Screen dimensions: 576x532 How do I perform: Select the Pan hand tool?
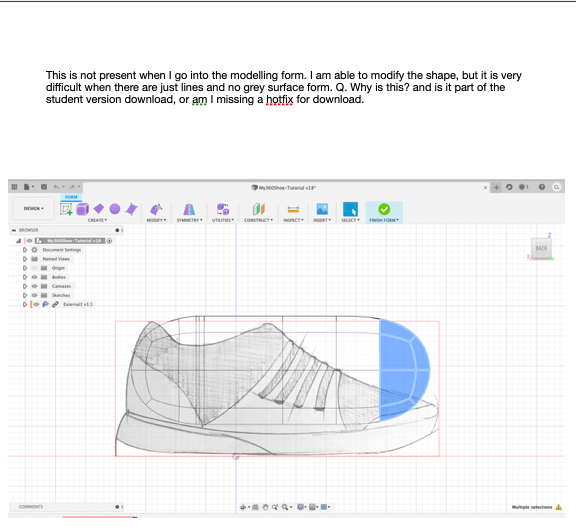265,507
